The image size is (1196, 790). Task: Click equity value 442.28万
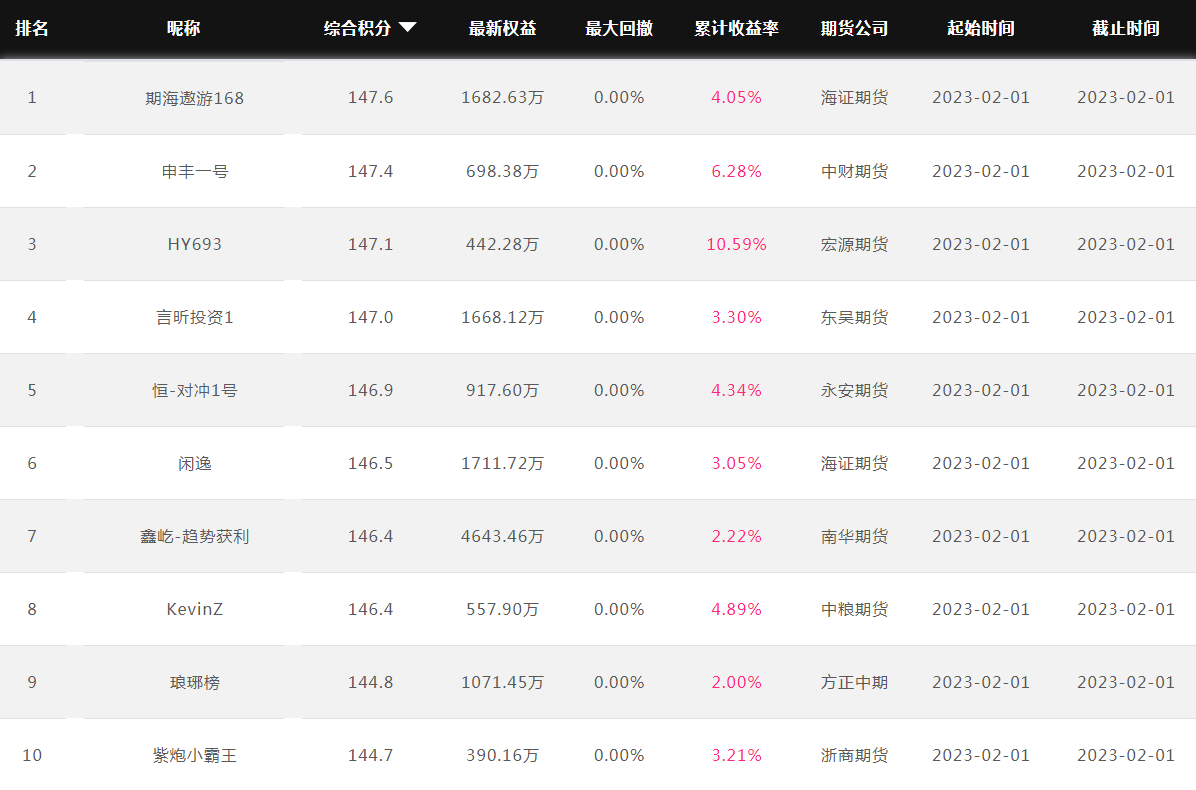click(x=502, y=244)
